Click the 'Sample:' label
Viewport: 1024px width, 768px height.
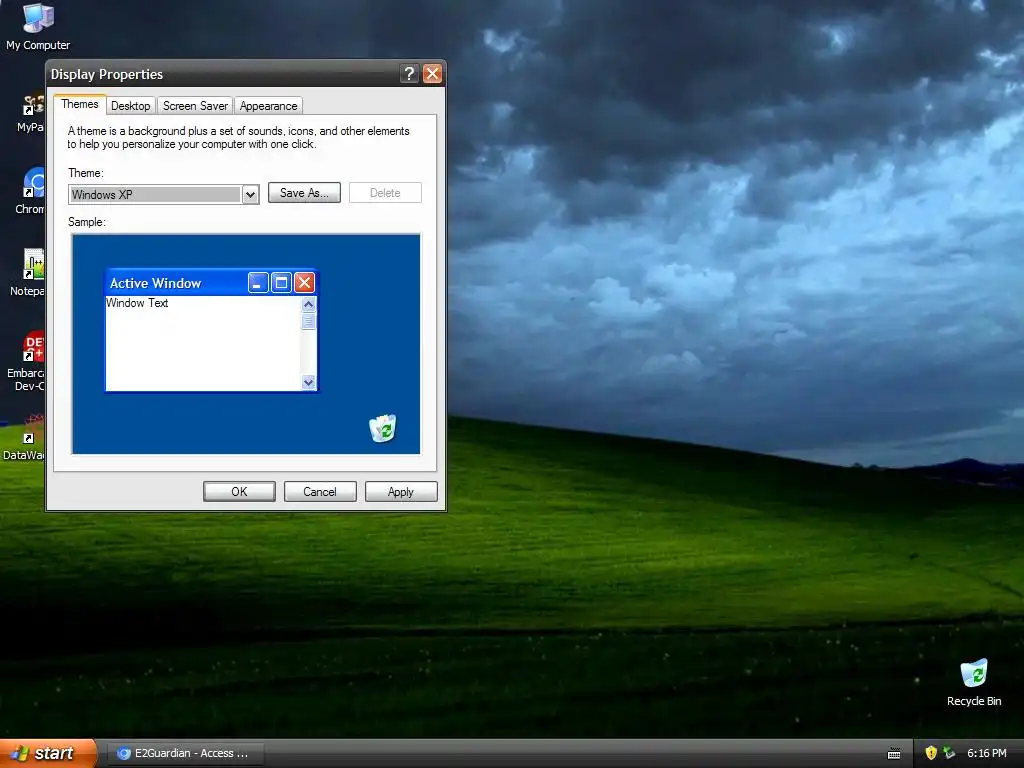(x=87, y=222)
